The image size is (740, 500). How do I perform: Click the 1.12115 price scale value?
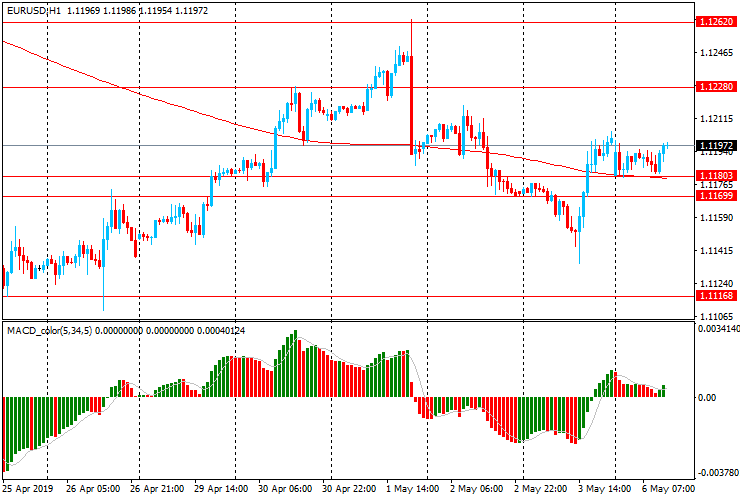(x=716, y=119)
